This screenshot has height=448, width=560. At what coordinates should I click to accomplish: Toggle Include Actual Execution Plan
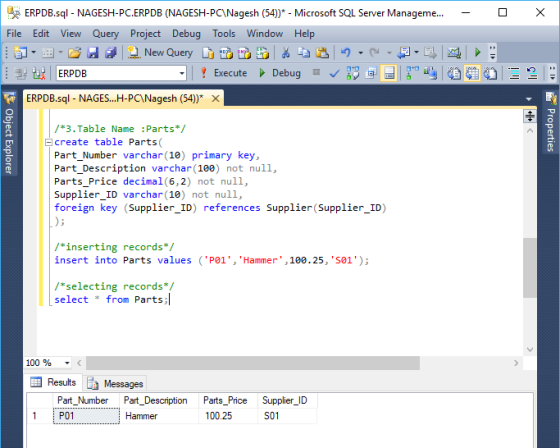click(412, 73)
